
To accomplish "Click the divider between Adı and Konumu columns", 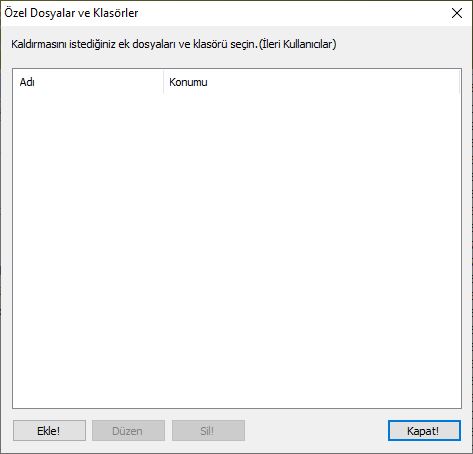I will (164, 82).
